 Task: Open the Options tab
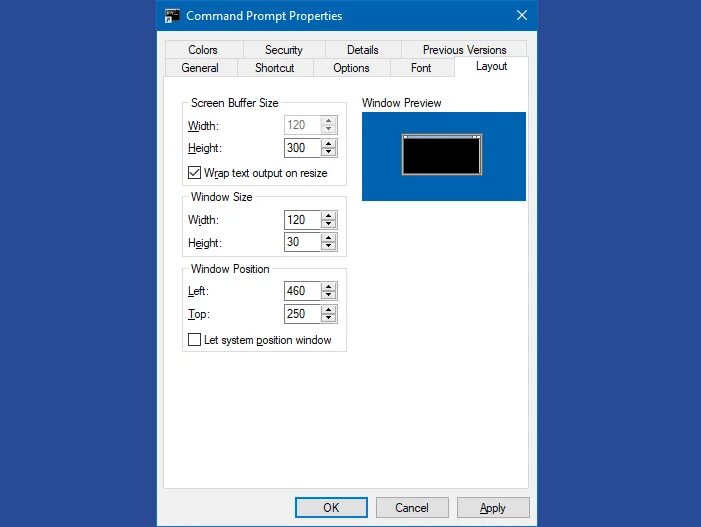[351, 68]
